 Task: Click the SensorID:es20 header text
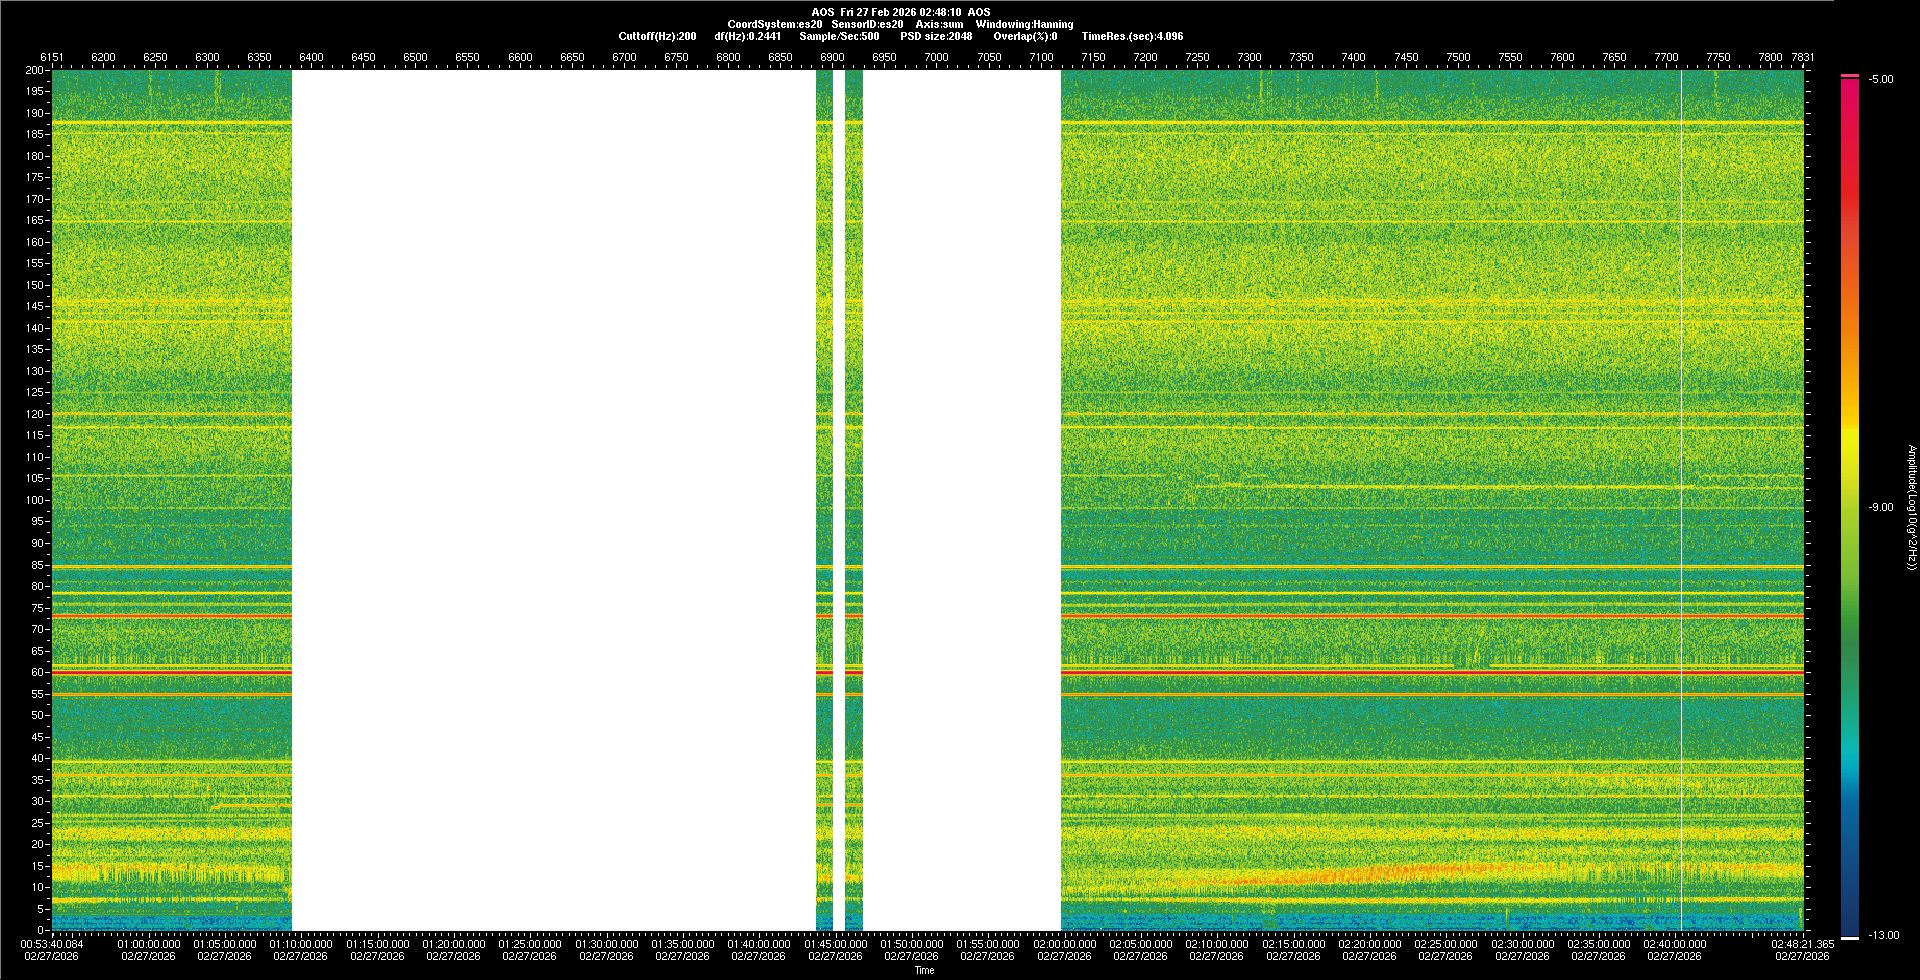click(867, 24)
